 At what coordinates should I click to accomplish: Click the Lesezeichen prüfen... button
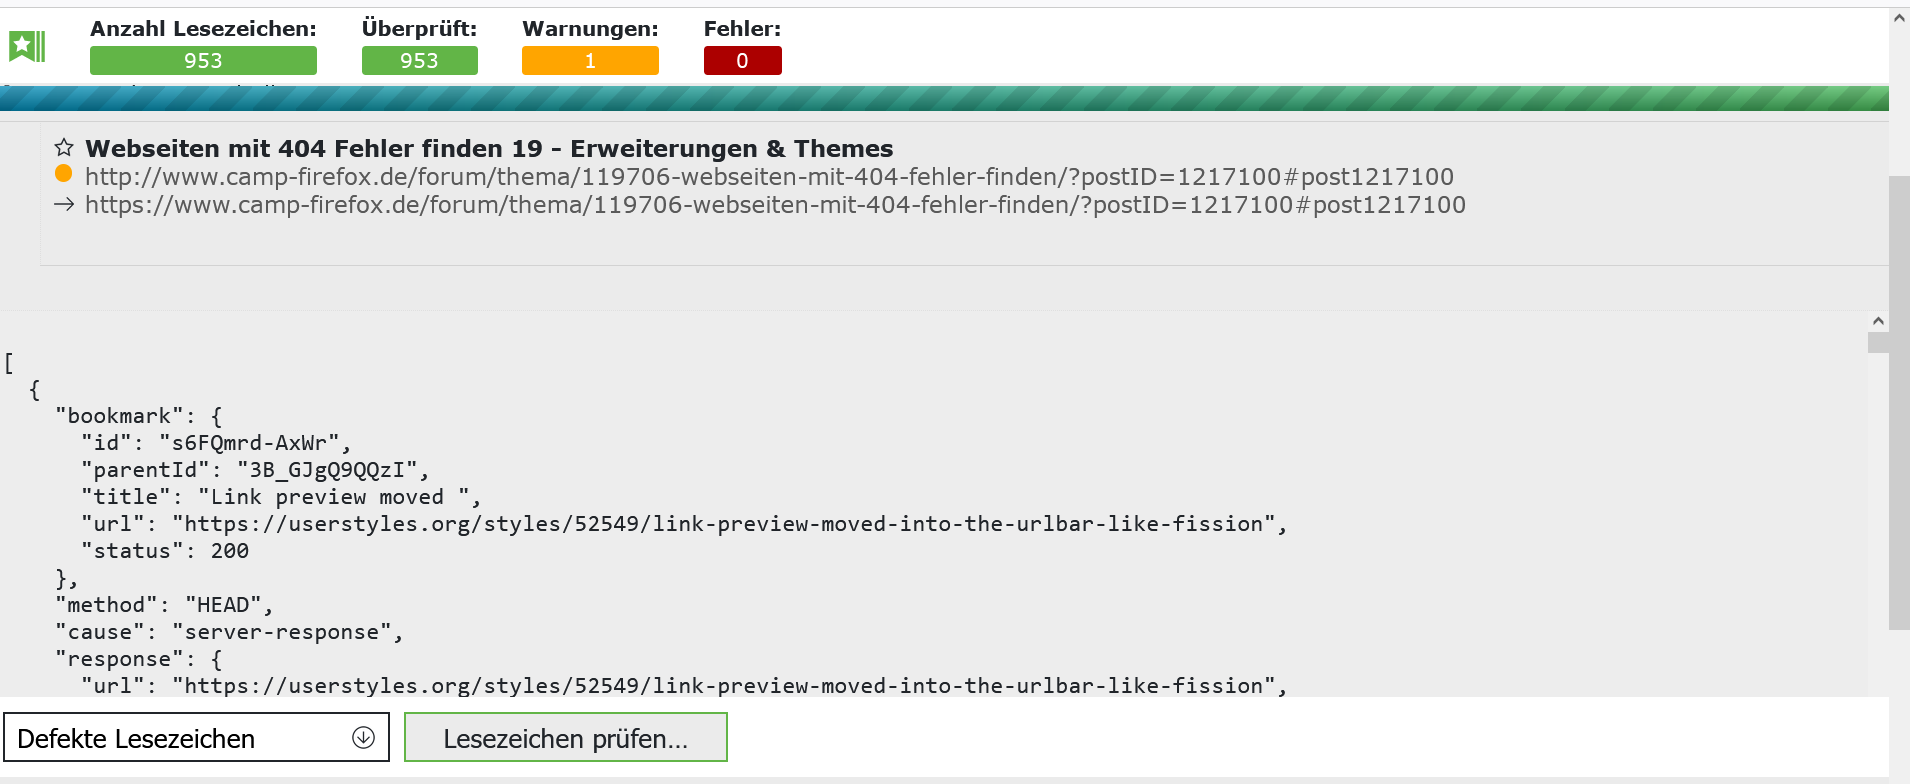tap(566, 738)
